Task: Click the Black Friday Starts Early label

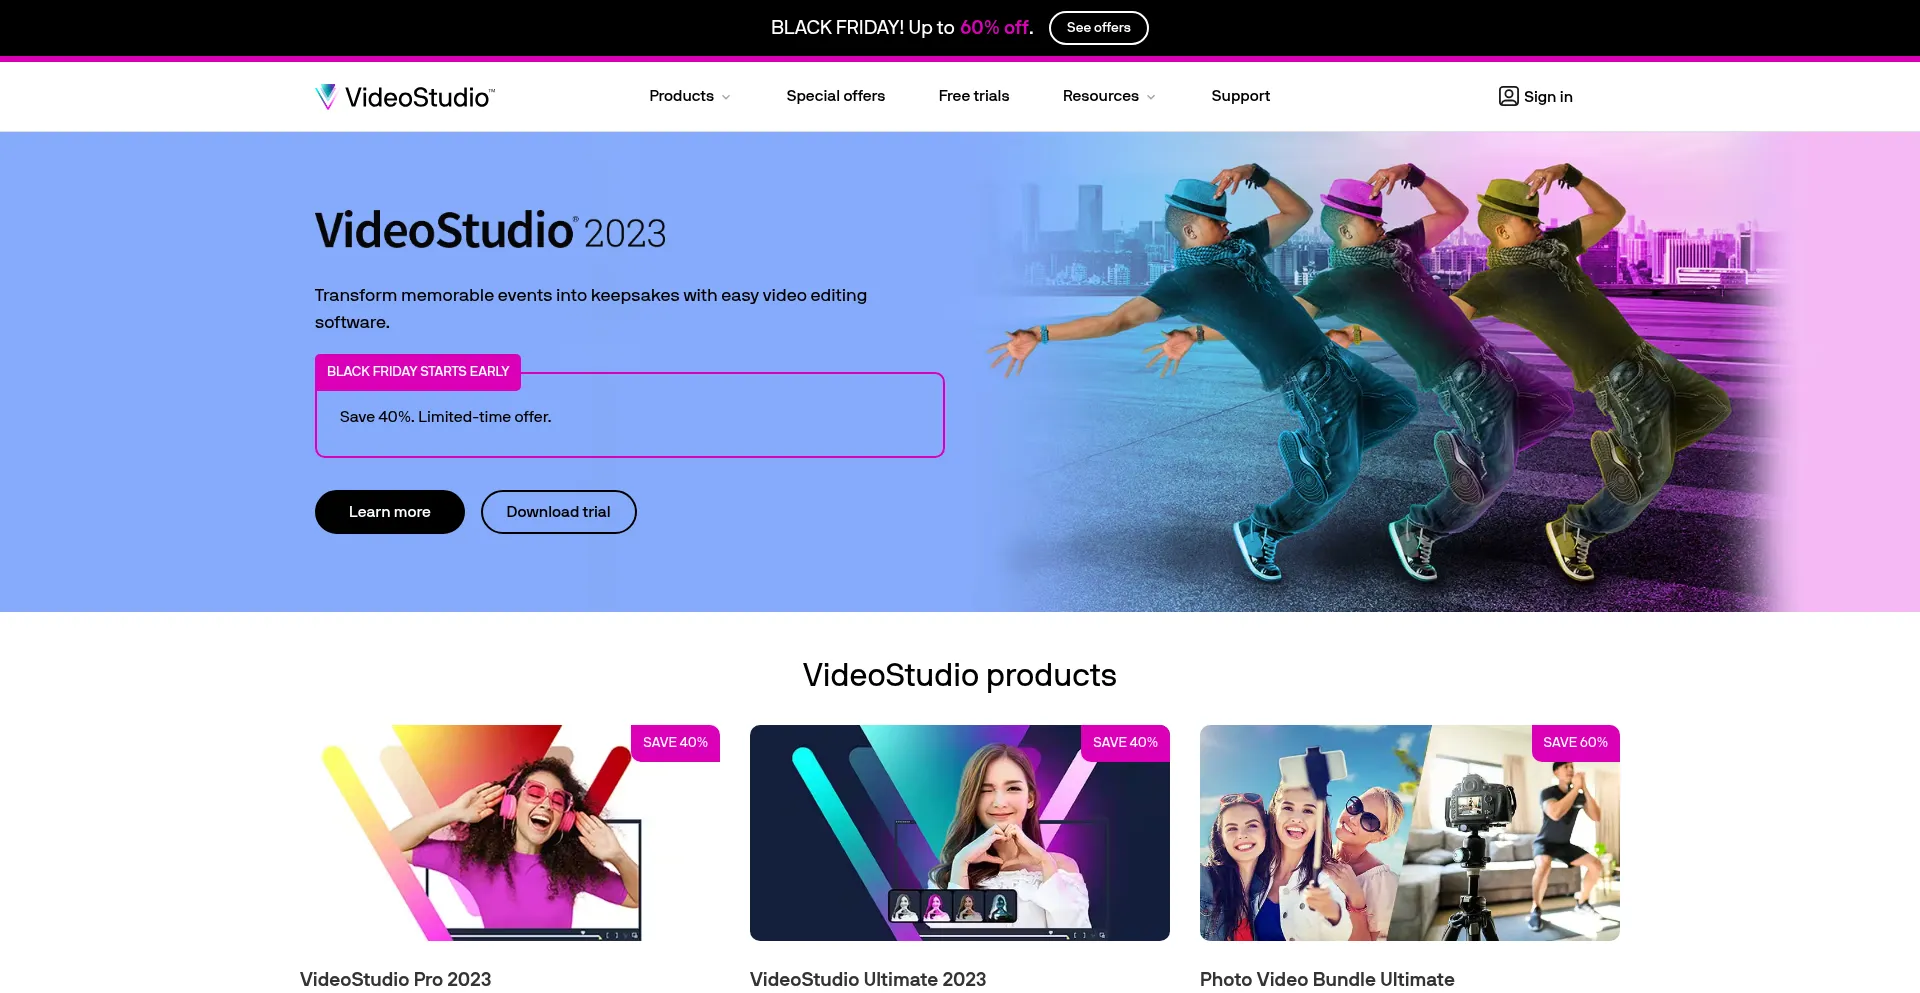Action: pyautogui.click(x=418, y=372)
